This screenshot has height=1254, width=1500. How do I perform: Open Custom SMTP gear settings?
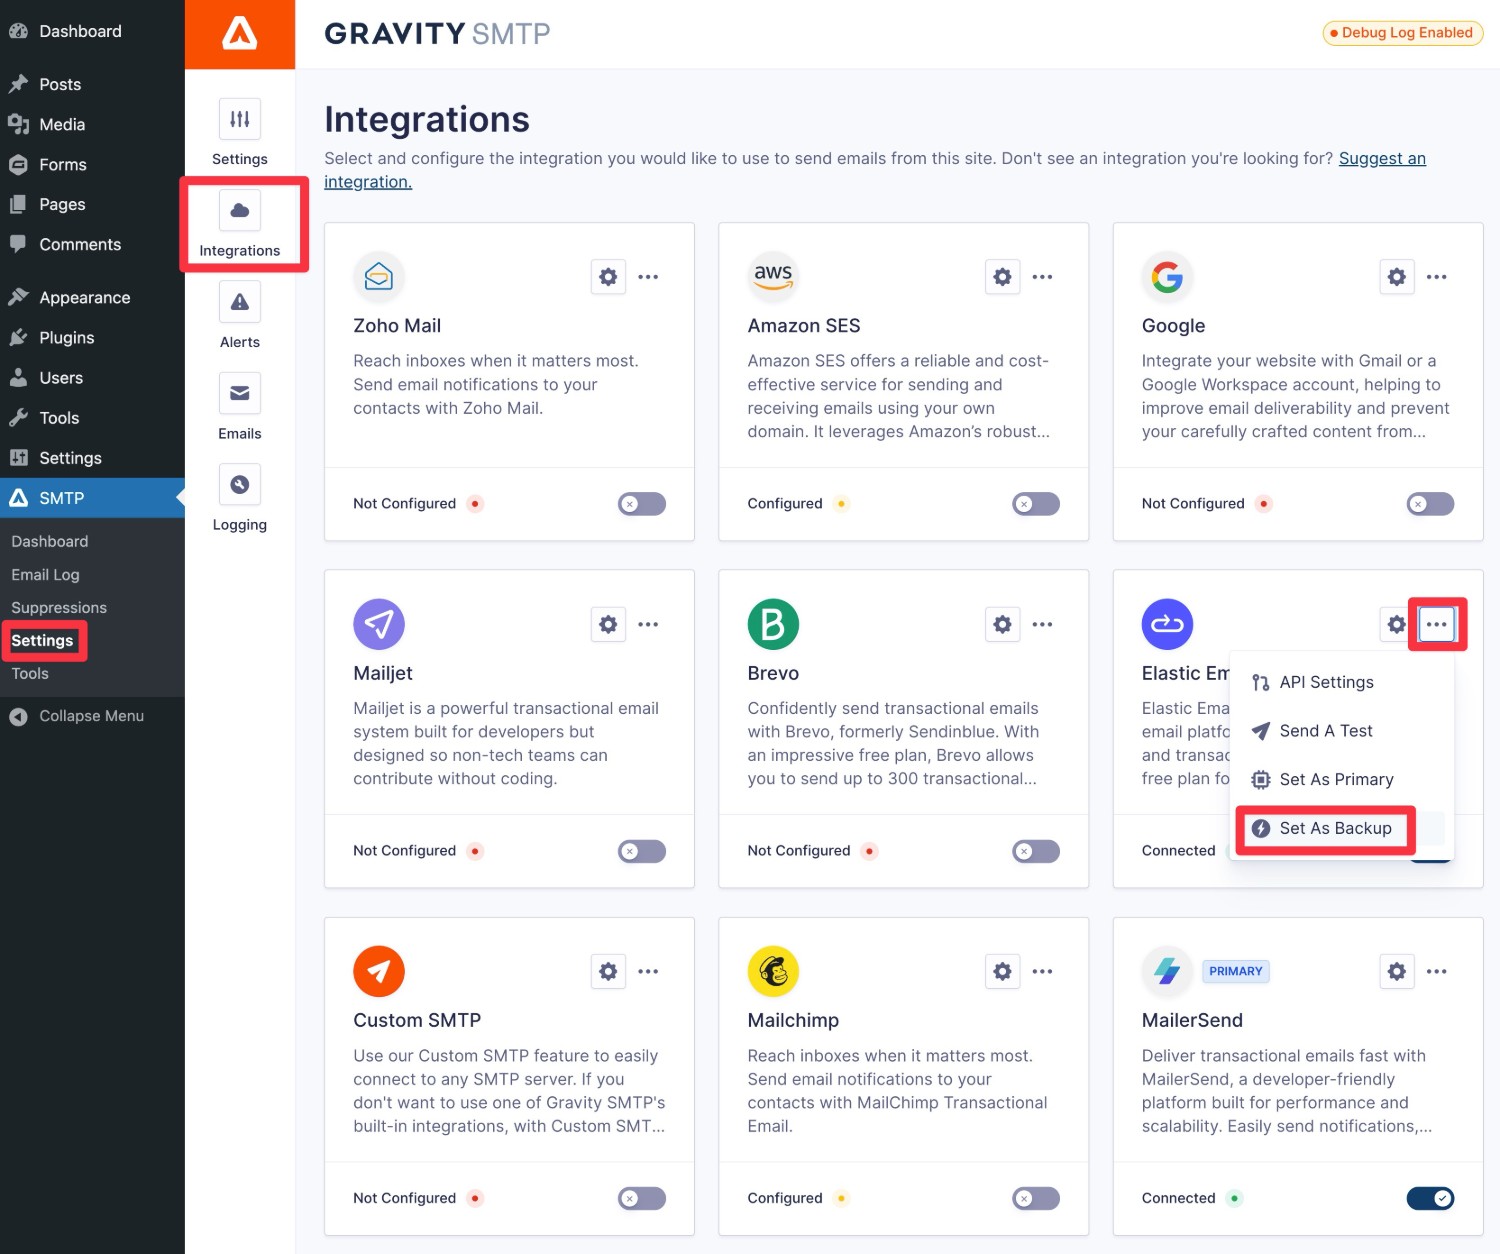[x=608, y=971]
